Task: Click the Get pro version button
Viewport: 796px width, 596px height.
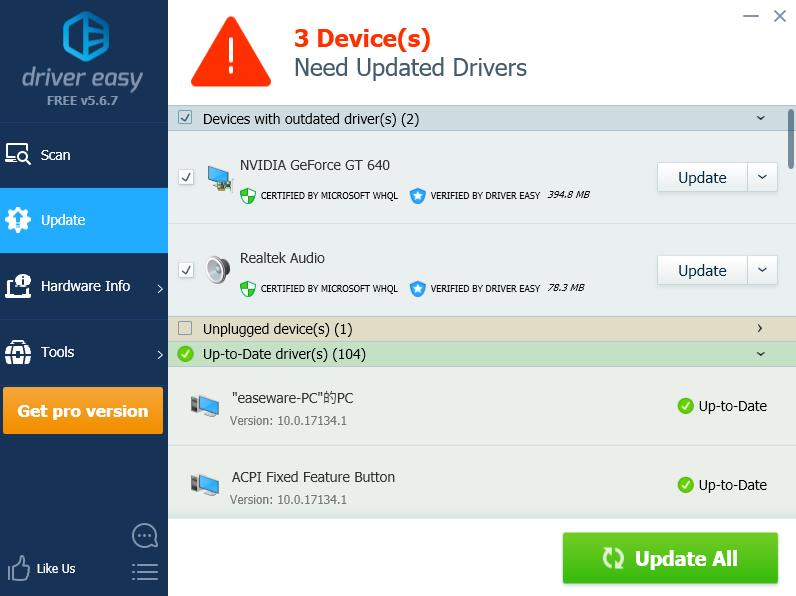Action: click(x=83, y=411)
